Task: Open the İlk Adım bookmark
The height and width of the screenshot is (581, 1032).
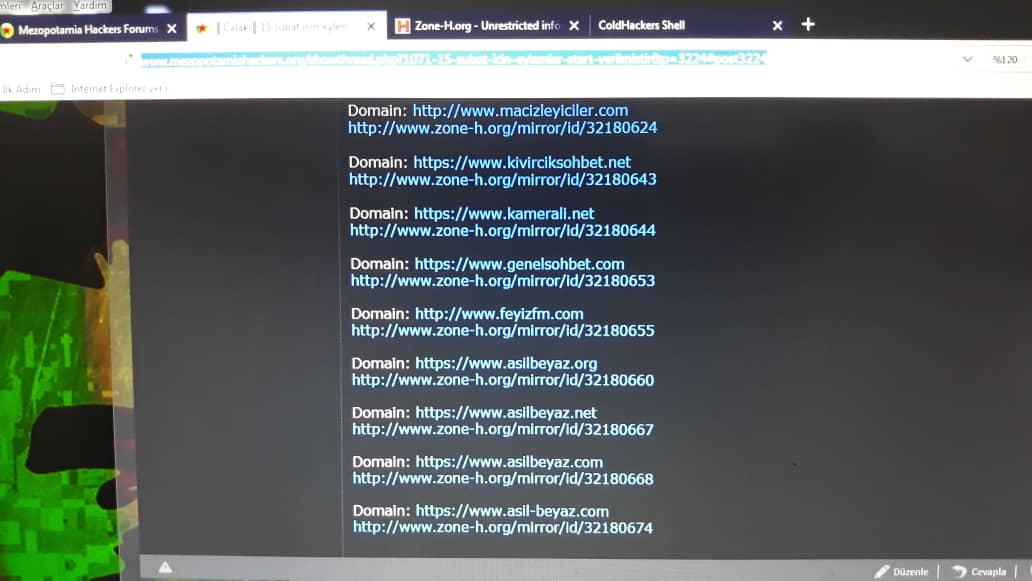Action: 21,89
